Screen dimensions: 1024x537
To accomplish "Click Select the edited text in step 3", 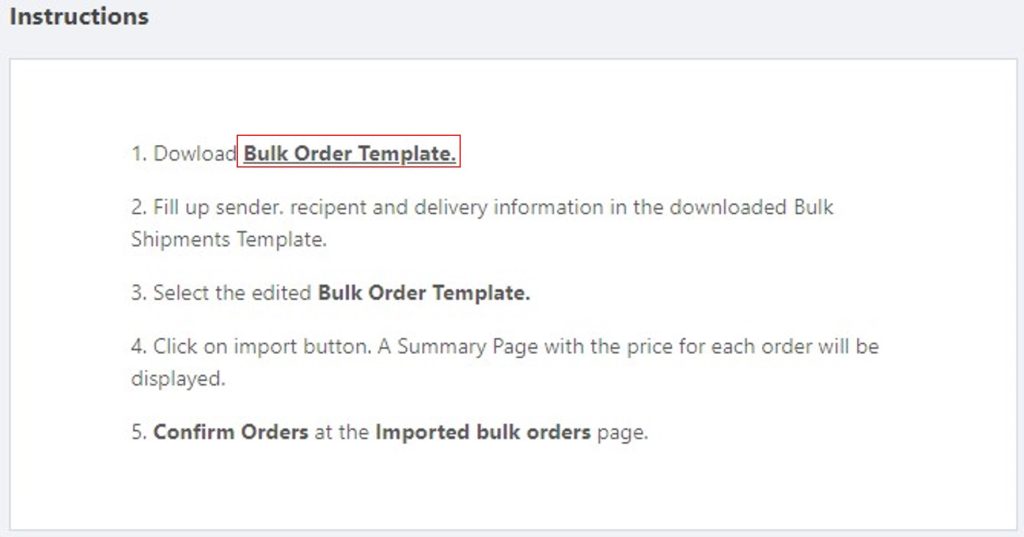I will point(232,292).
